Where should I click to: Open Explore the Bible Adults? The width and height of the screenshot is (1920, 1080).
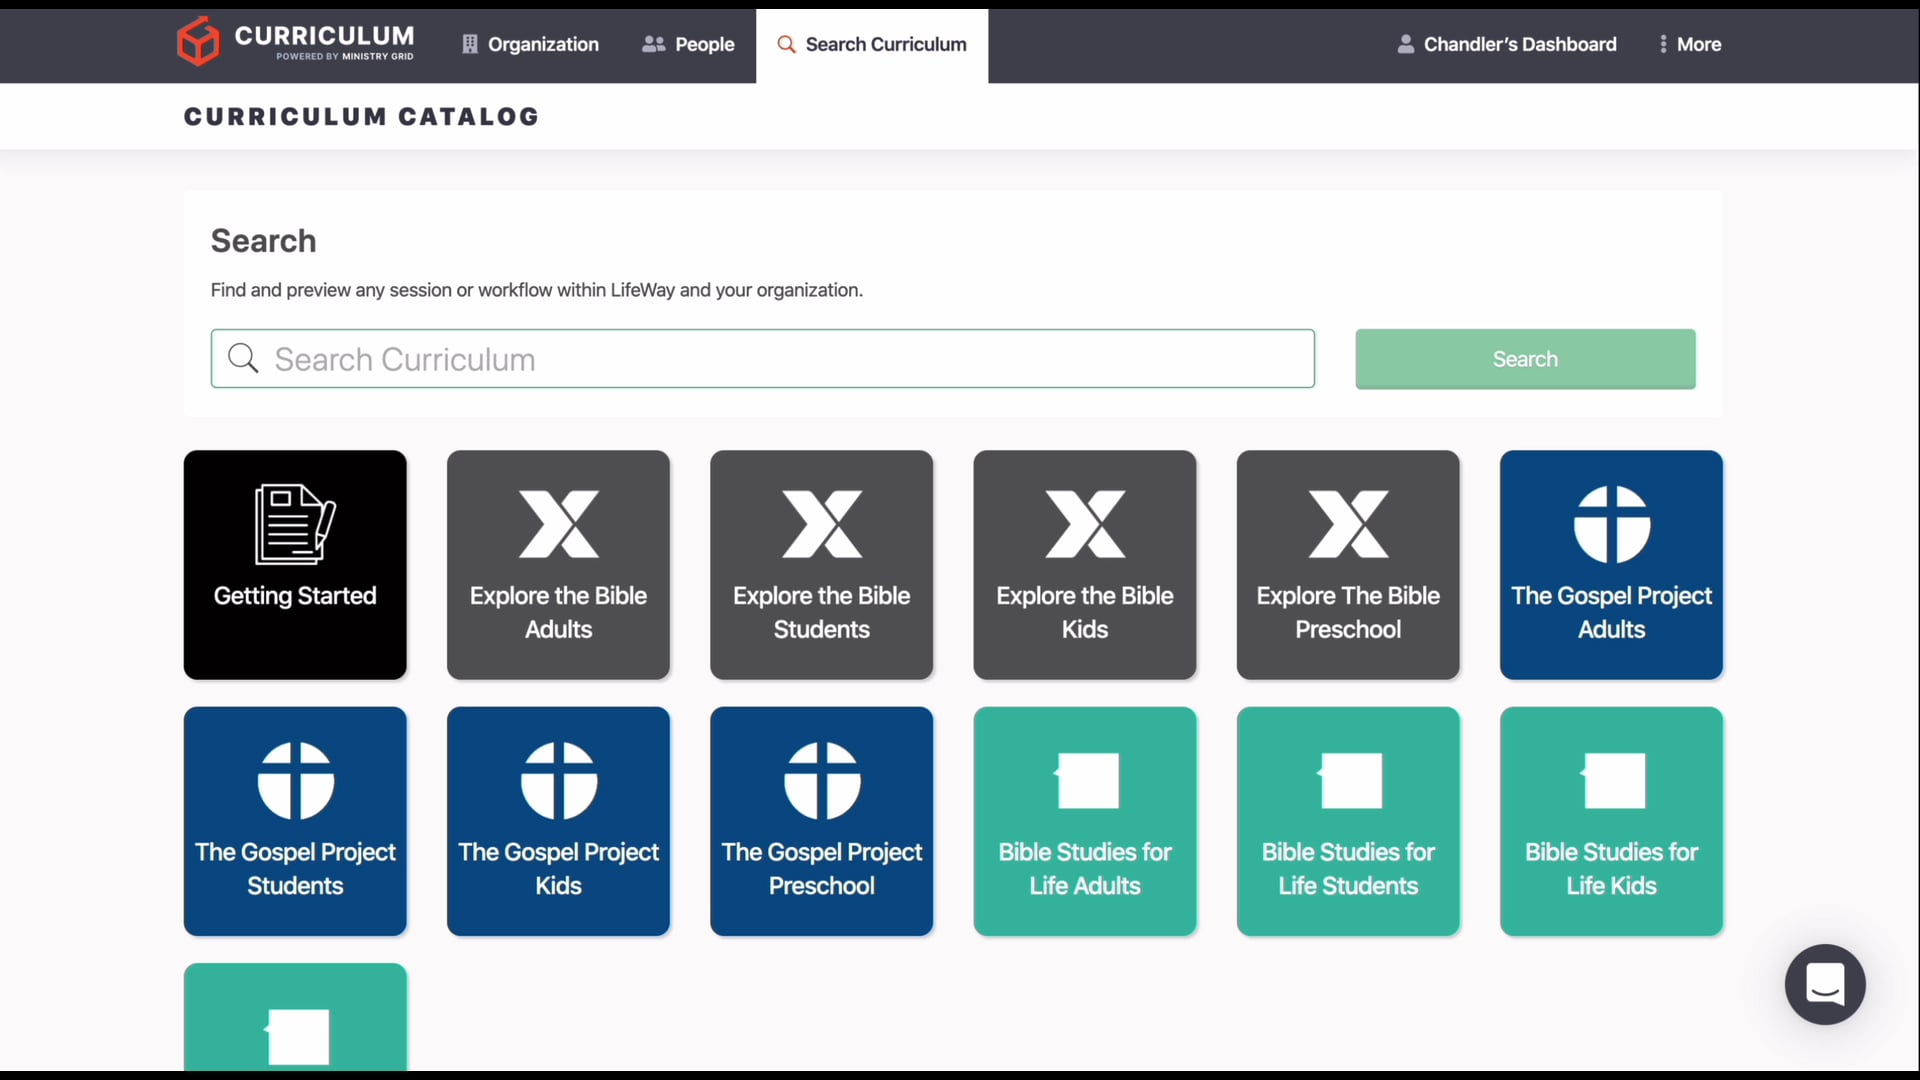pyautogui.click(x=558, y=565)
